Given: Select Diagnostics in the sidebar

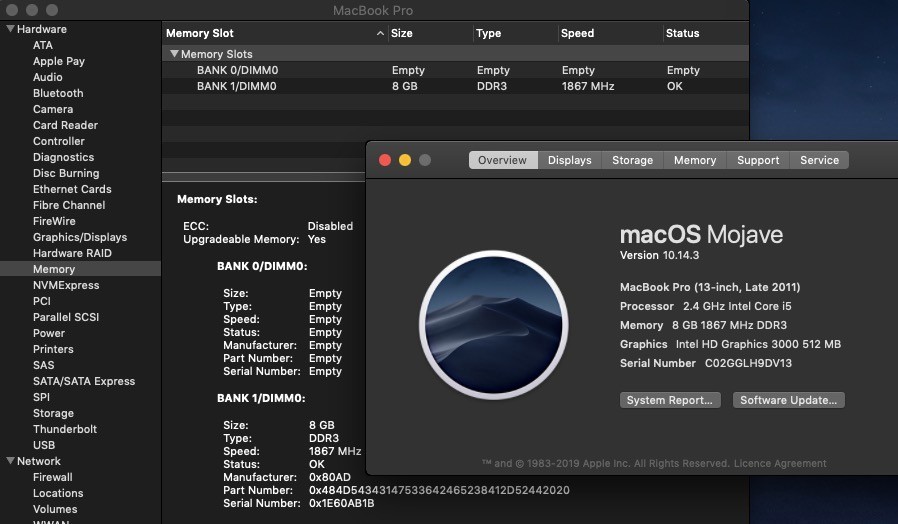Looking at the screenshot, I should tap(64, 157).
